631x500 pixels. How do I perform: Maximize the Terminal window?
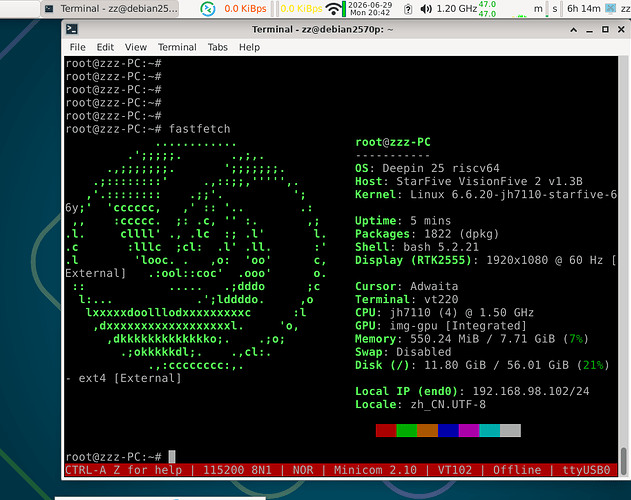[605, 29]
